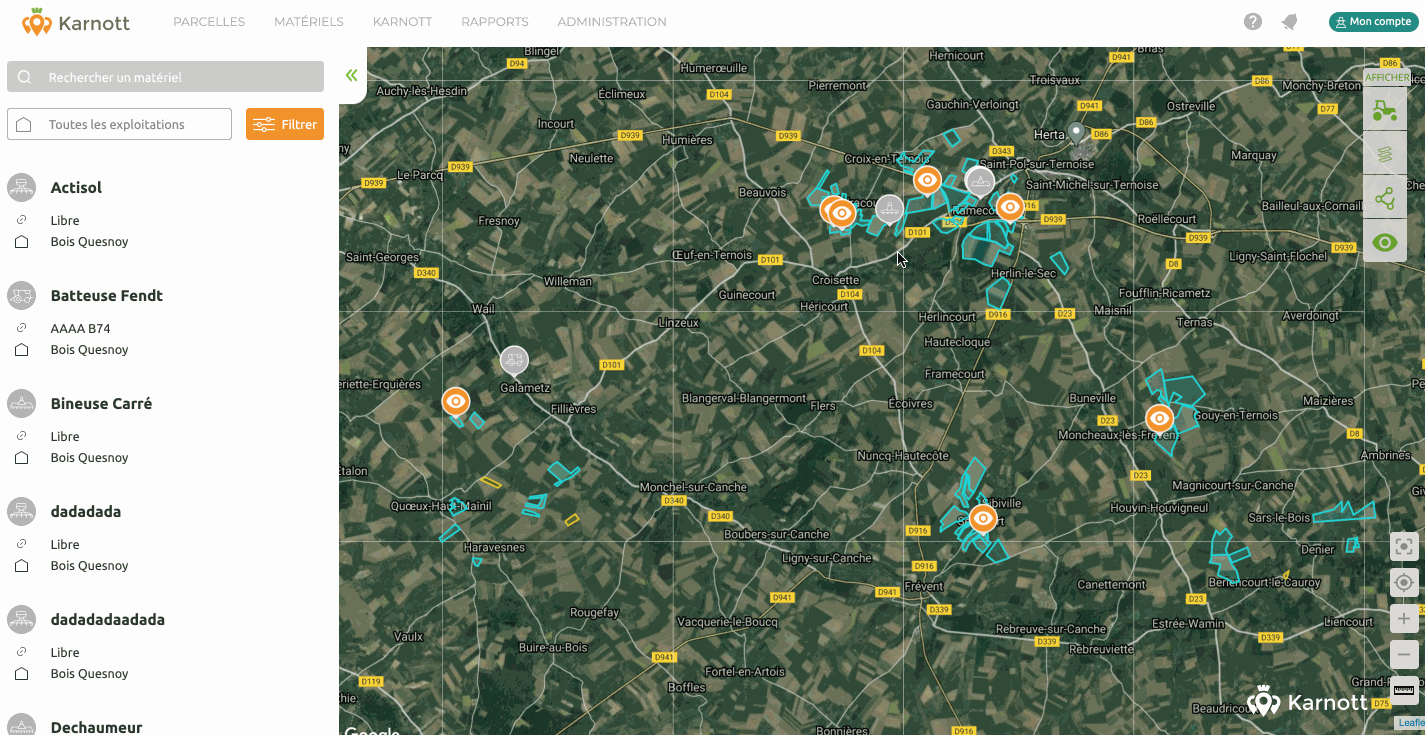
Task: Click the dadadadaadada equipment icon
Action: pyautogui.click(x=21, y=619)
